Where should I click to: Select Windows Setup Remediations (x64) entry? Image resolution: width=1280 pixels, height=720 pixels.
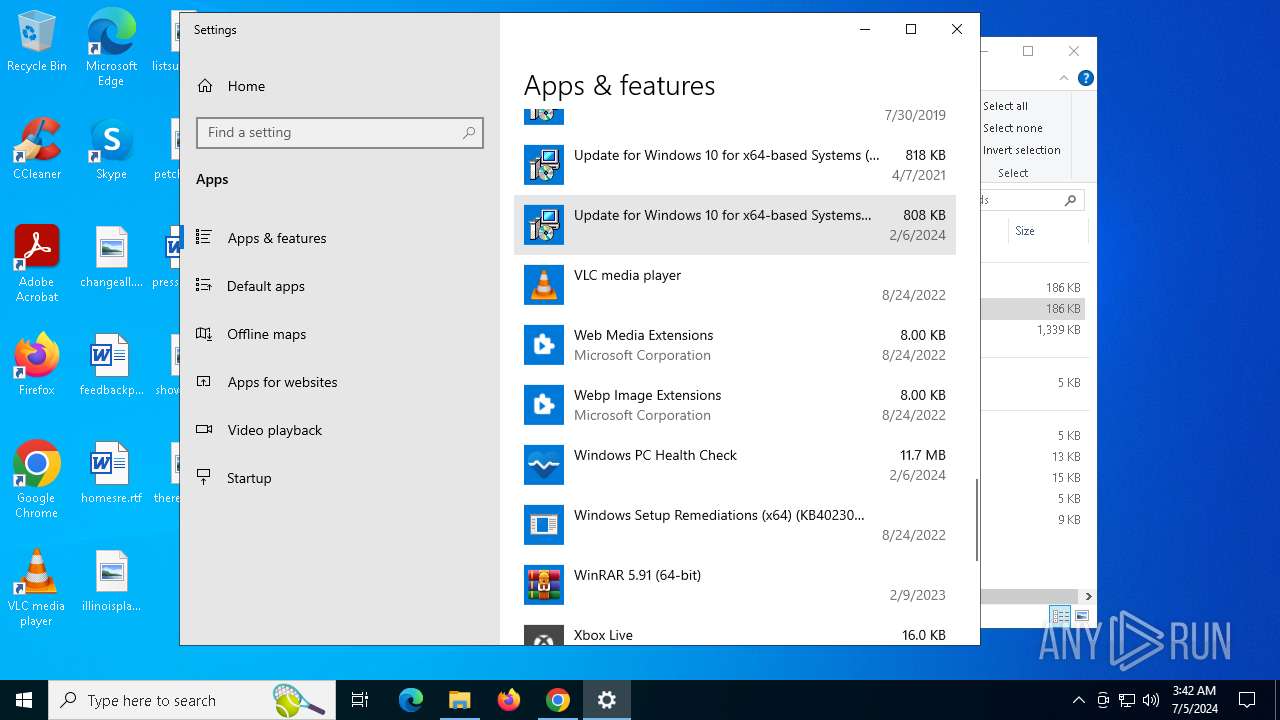pyautogui.click(x=735, y=525)
